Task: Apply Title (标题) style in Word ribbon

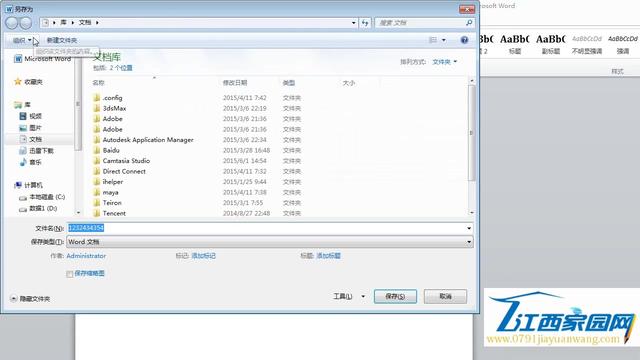Action: (515, 44)
